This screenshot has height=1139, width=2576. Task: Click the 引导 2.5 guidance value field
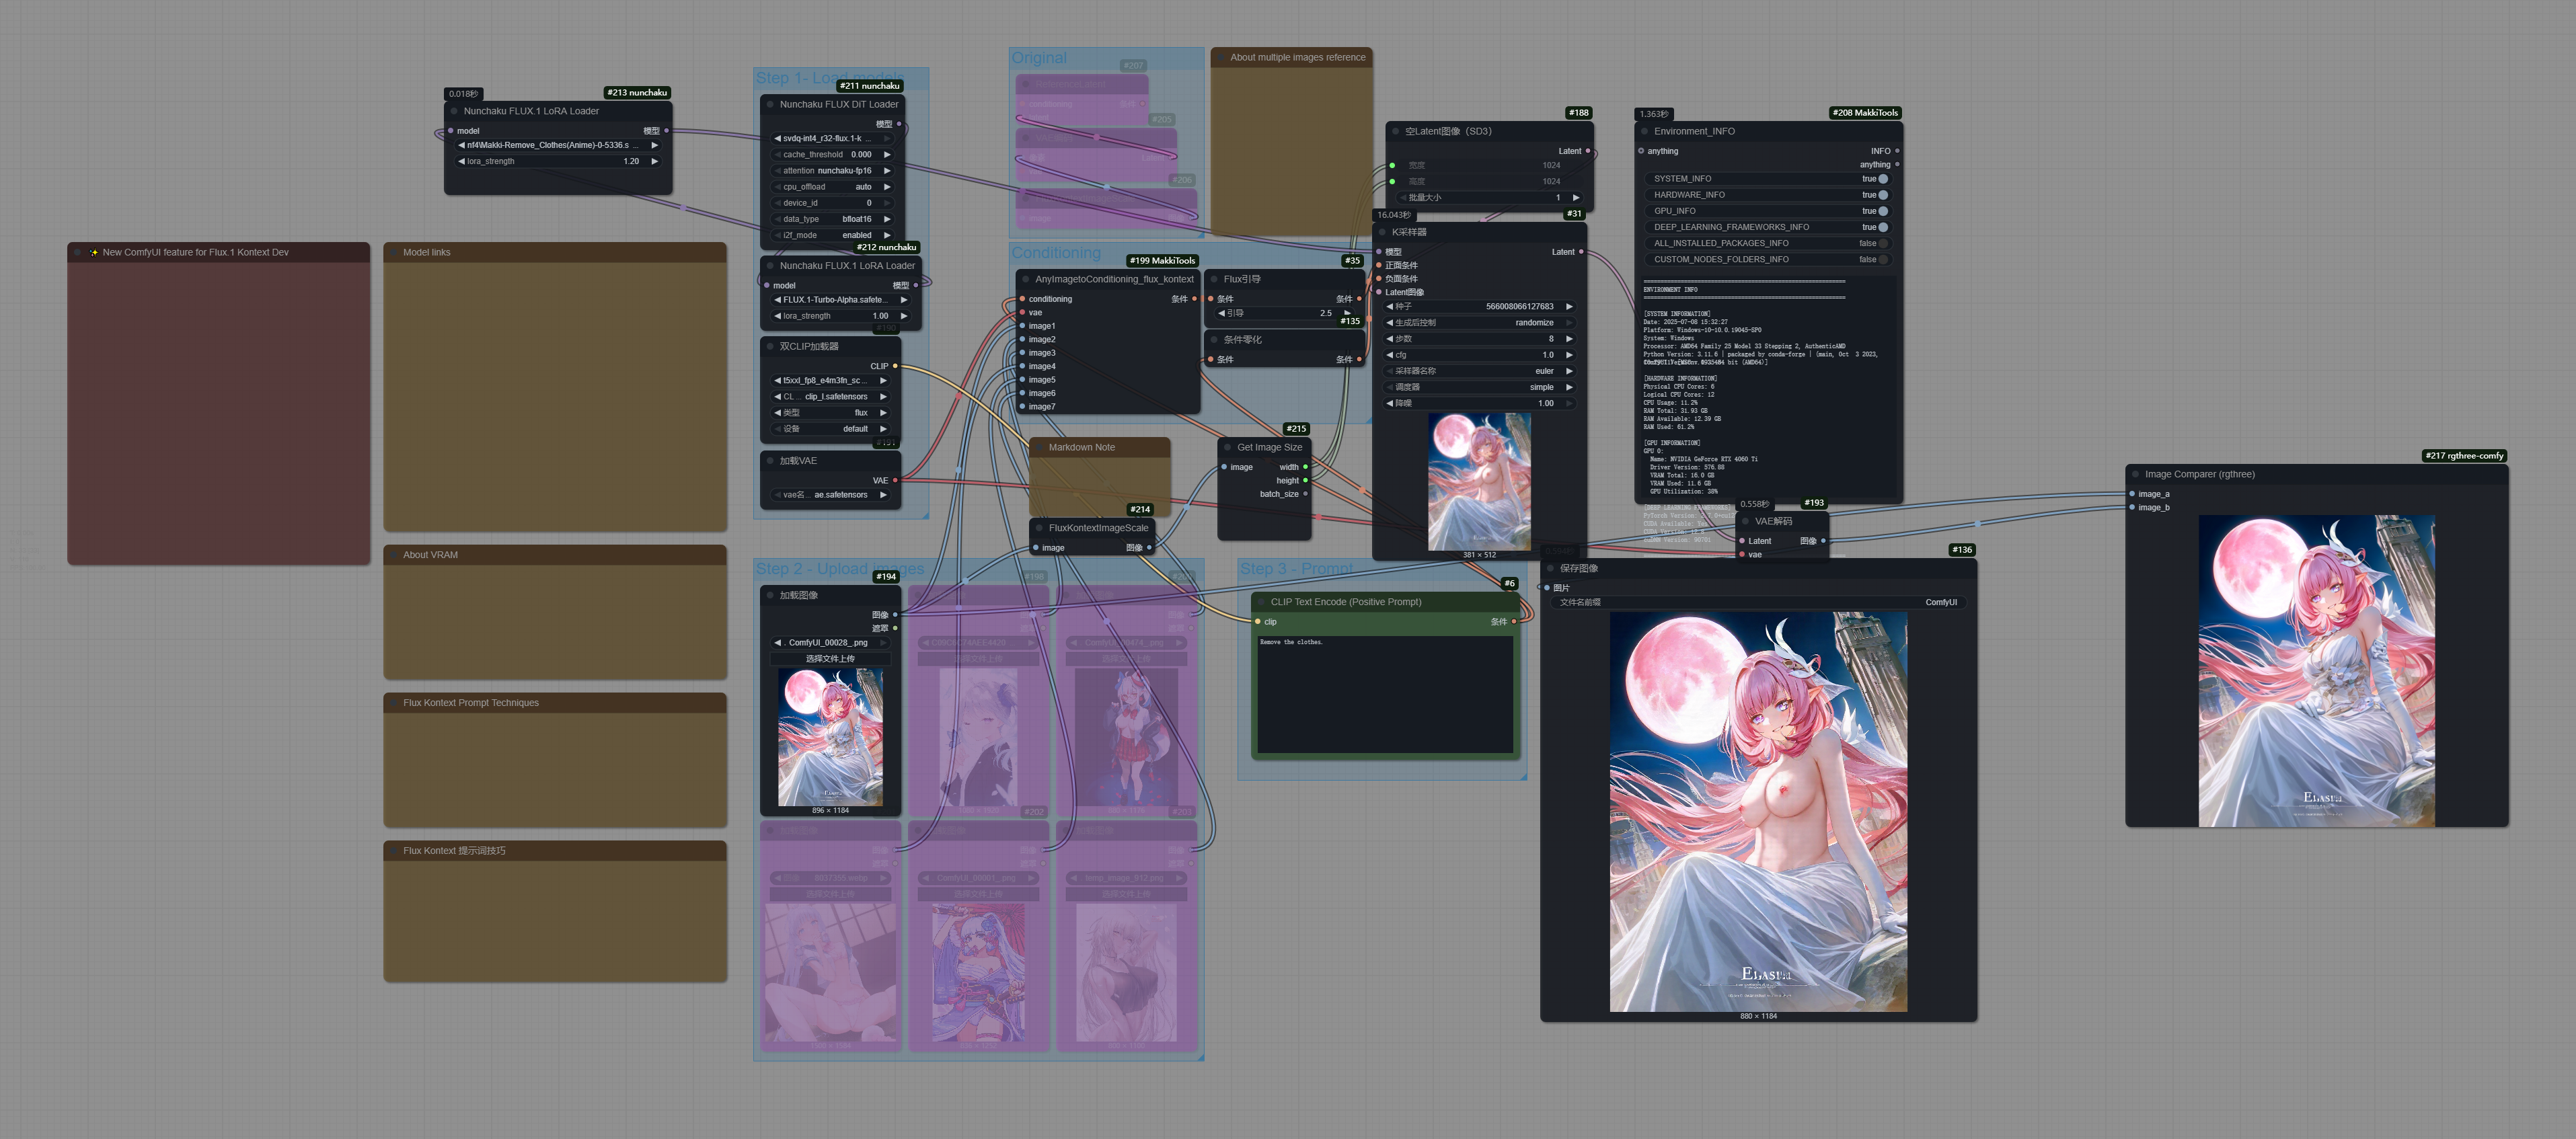1285,313
